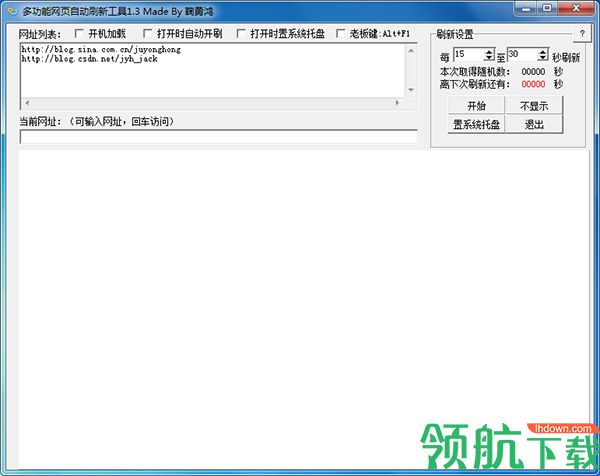The image size is (600, 476).
Task: Click the 当前网址 address input field
Action: (218, 137)
